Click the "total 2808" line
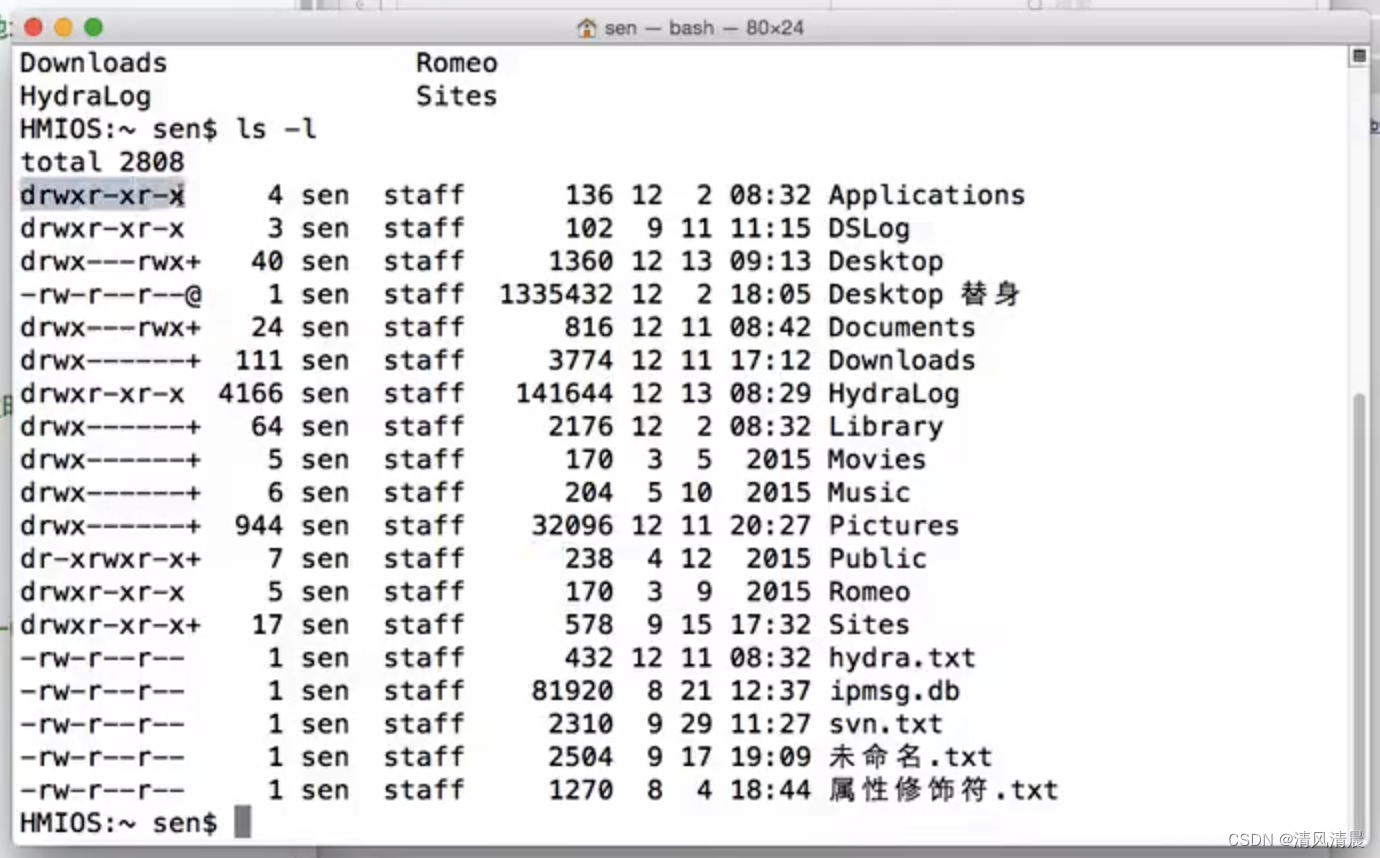Screen dimensions: 1380x858 (102, 162)
